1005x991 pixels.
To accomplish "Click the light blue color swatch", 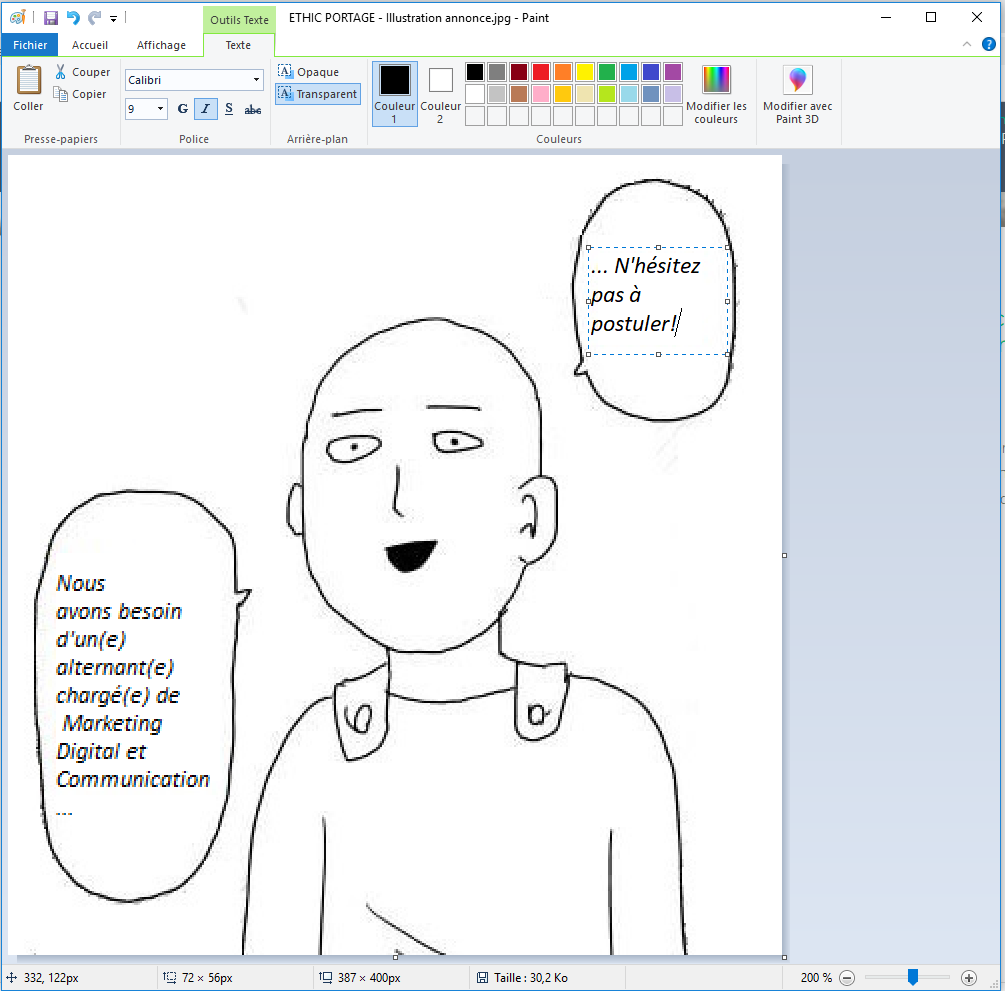I will pyautogui.click(x=629, y=94).
